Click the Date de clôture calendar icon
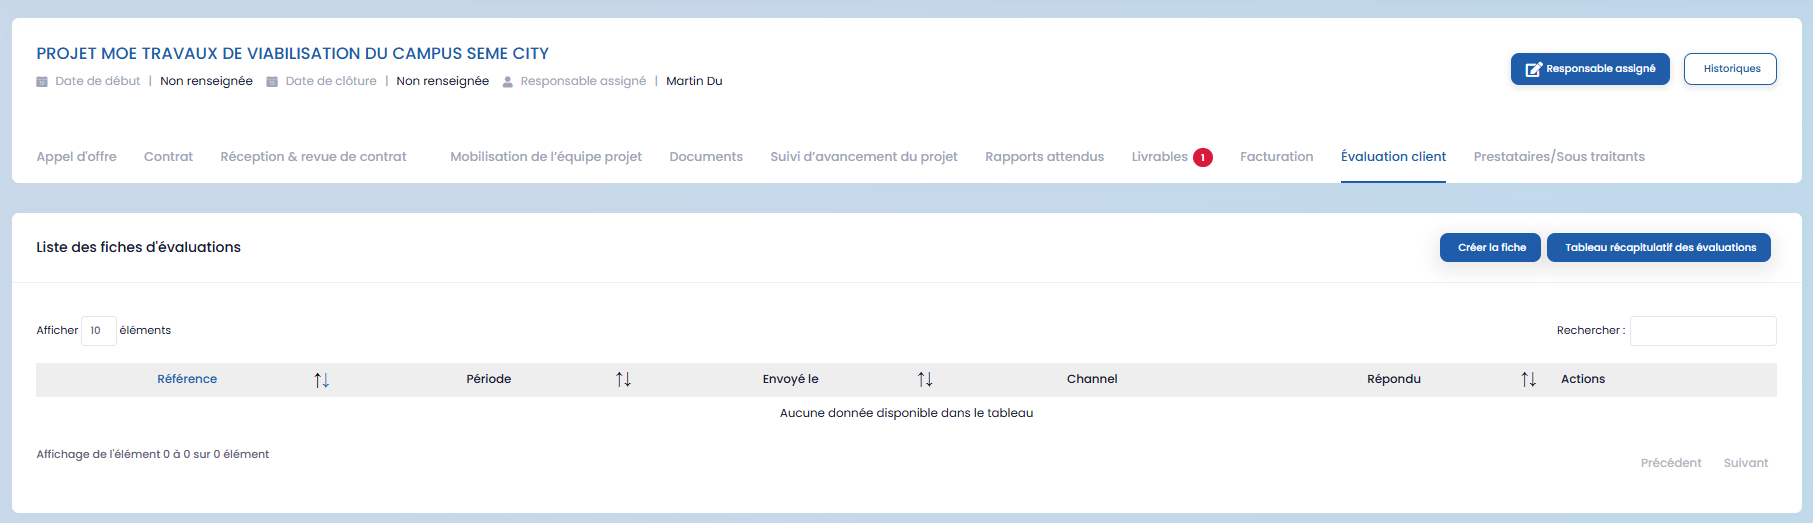The height and width of the screenshot is (523, 1813). [x=272, y=82]
